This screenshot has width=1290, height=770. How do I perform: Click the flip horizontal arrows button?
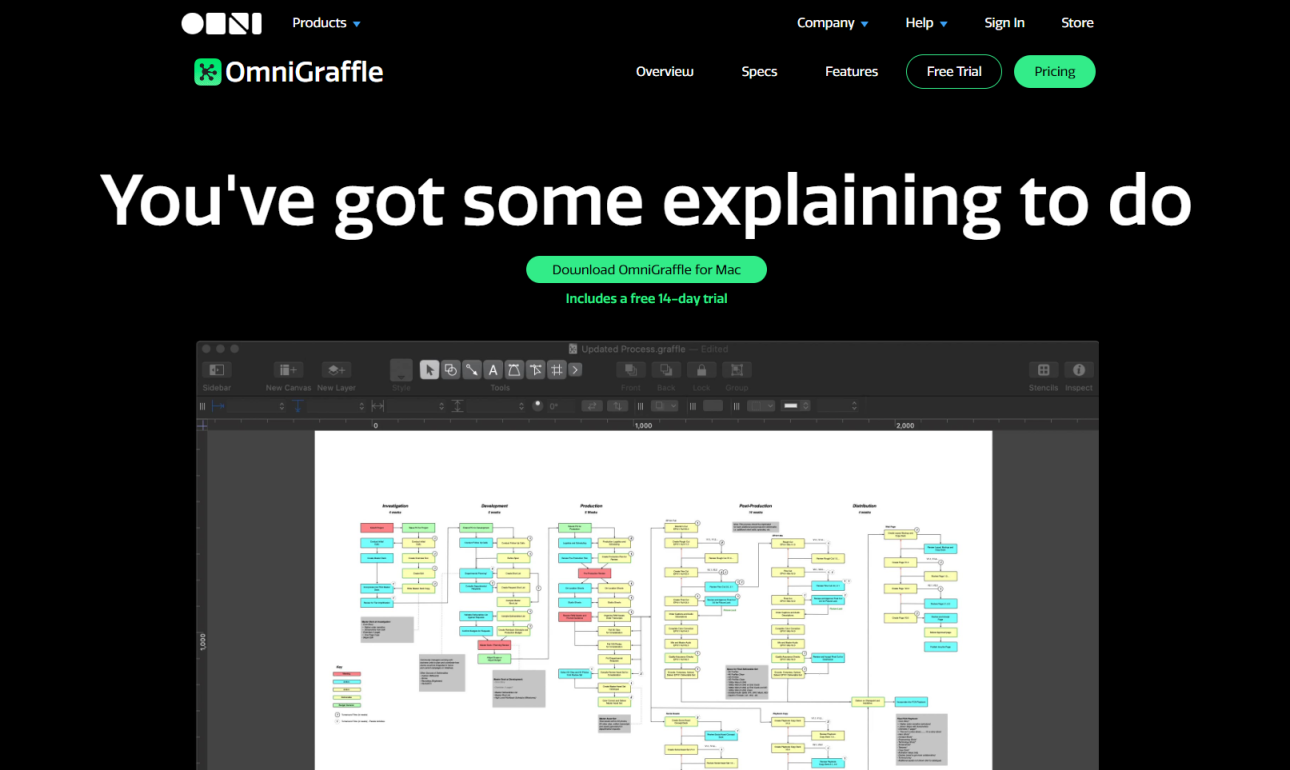(x=592, y=406)
